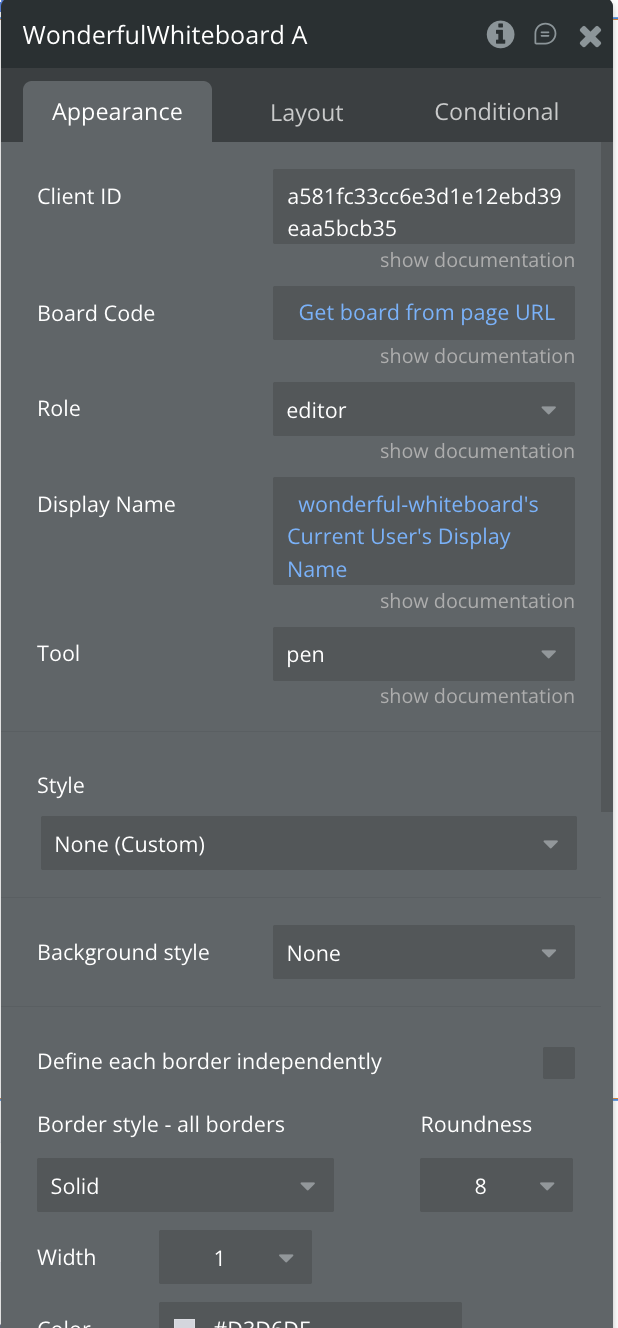Open the border Width dropdown showing 1
618x1328 pixels.
tap(235, 1258)
